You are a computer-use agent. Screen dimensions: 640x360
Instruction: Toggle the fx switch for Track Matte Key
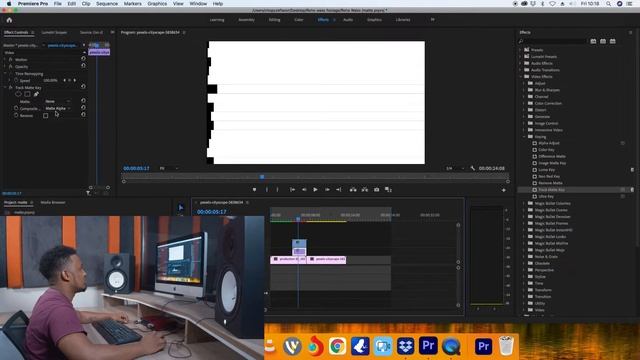point(11,87)
